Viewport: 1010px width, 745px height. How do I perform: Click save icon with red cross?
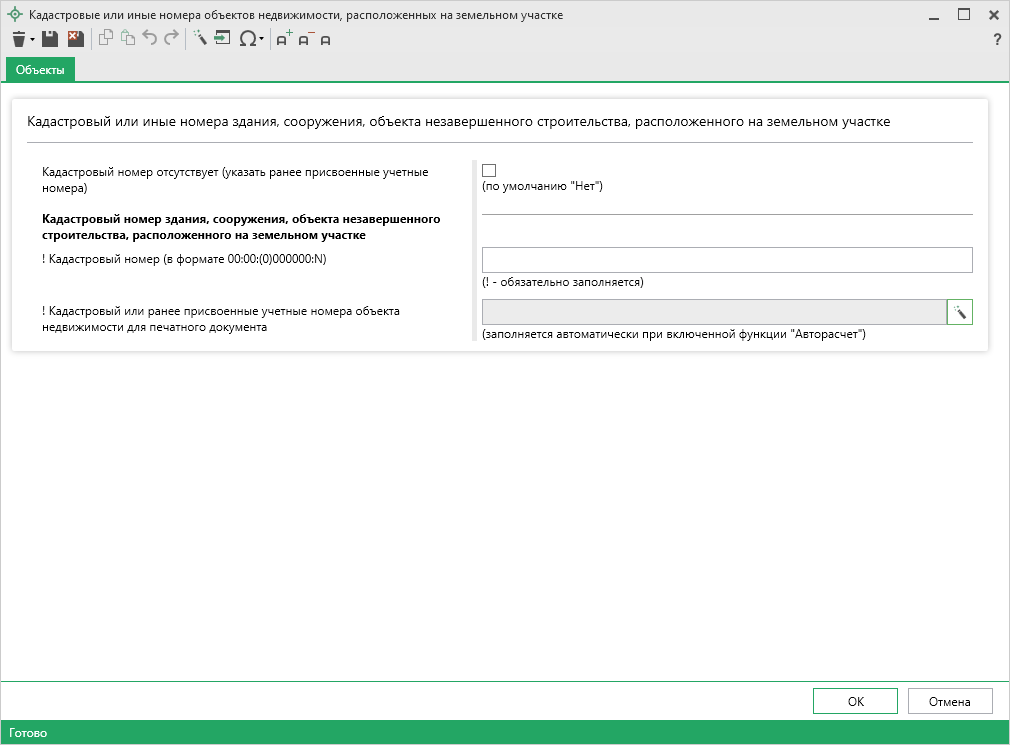click(x=75, y=39)
